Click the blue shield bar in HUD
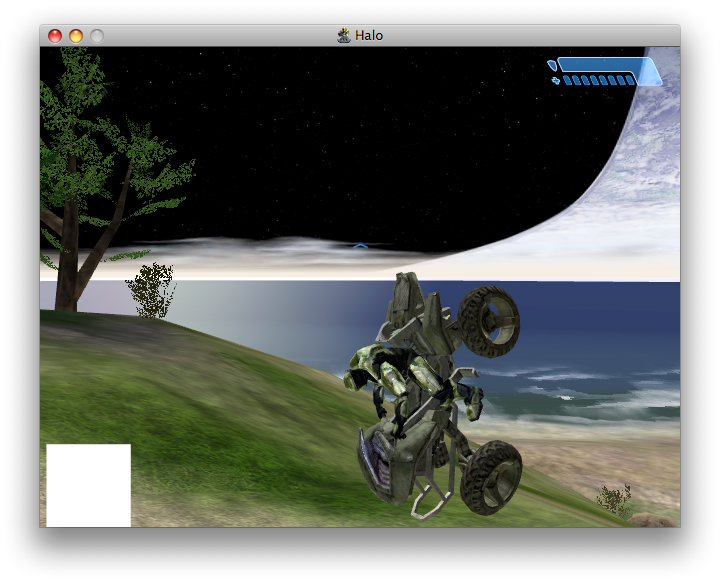Image resolution: width=720 pixels, height=582 pixels. click(602, 64)
